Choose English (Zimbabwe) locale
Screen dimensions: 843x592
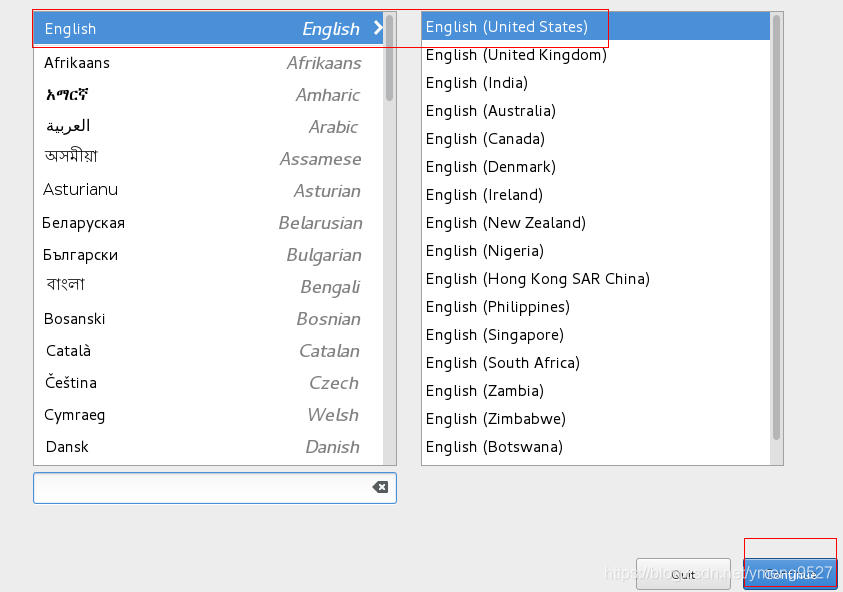tap(596, 418)
